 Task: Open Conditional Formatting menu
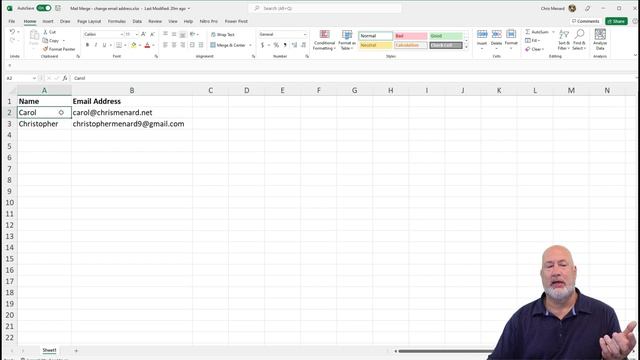coord(324,40)
